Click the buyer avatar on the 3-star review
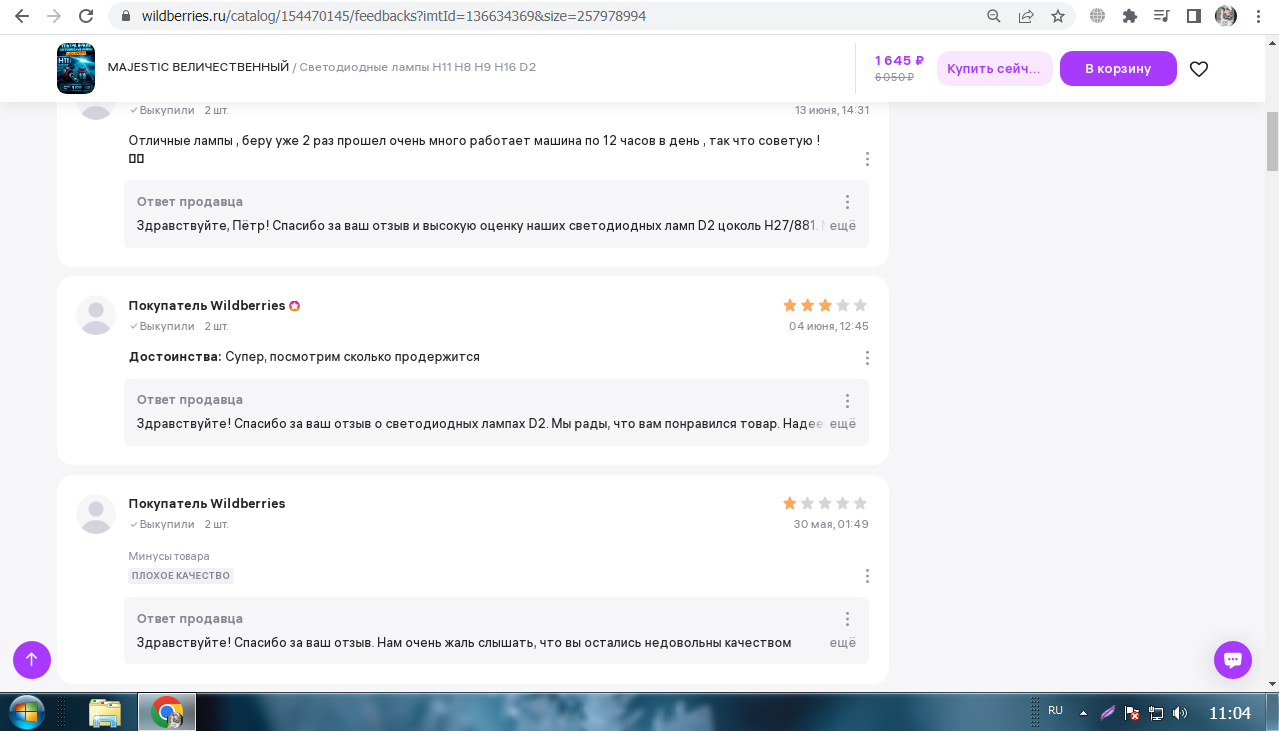This screenshot has width=1279, height=731. (x=96, y=315)
